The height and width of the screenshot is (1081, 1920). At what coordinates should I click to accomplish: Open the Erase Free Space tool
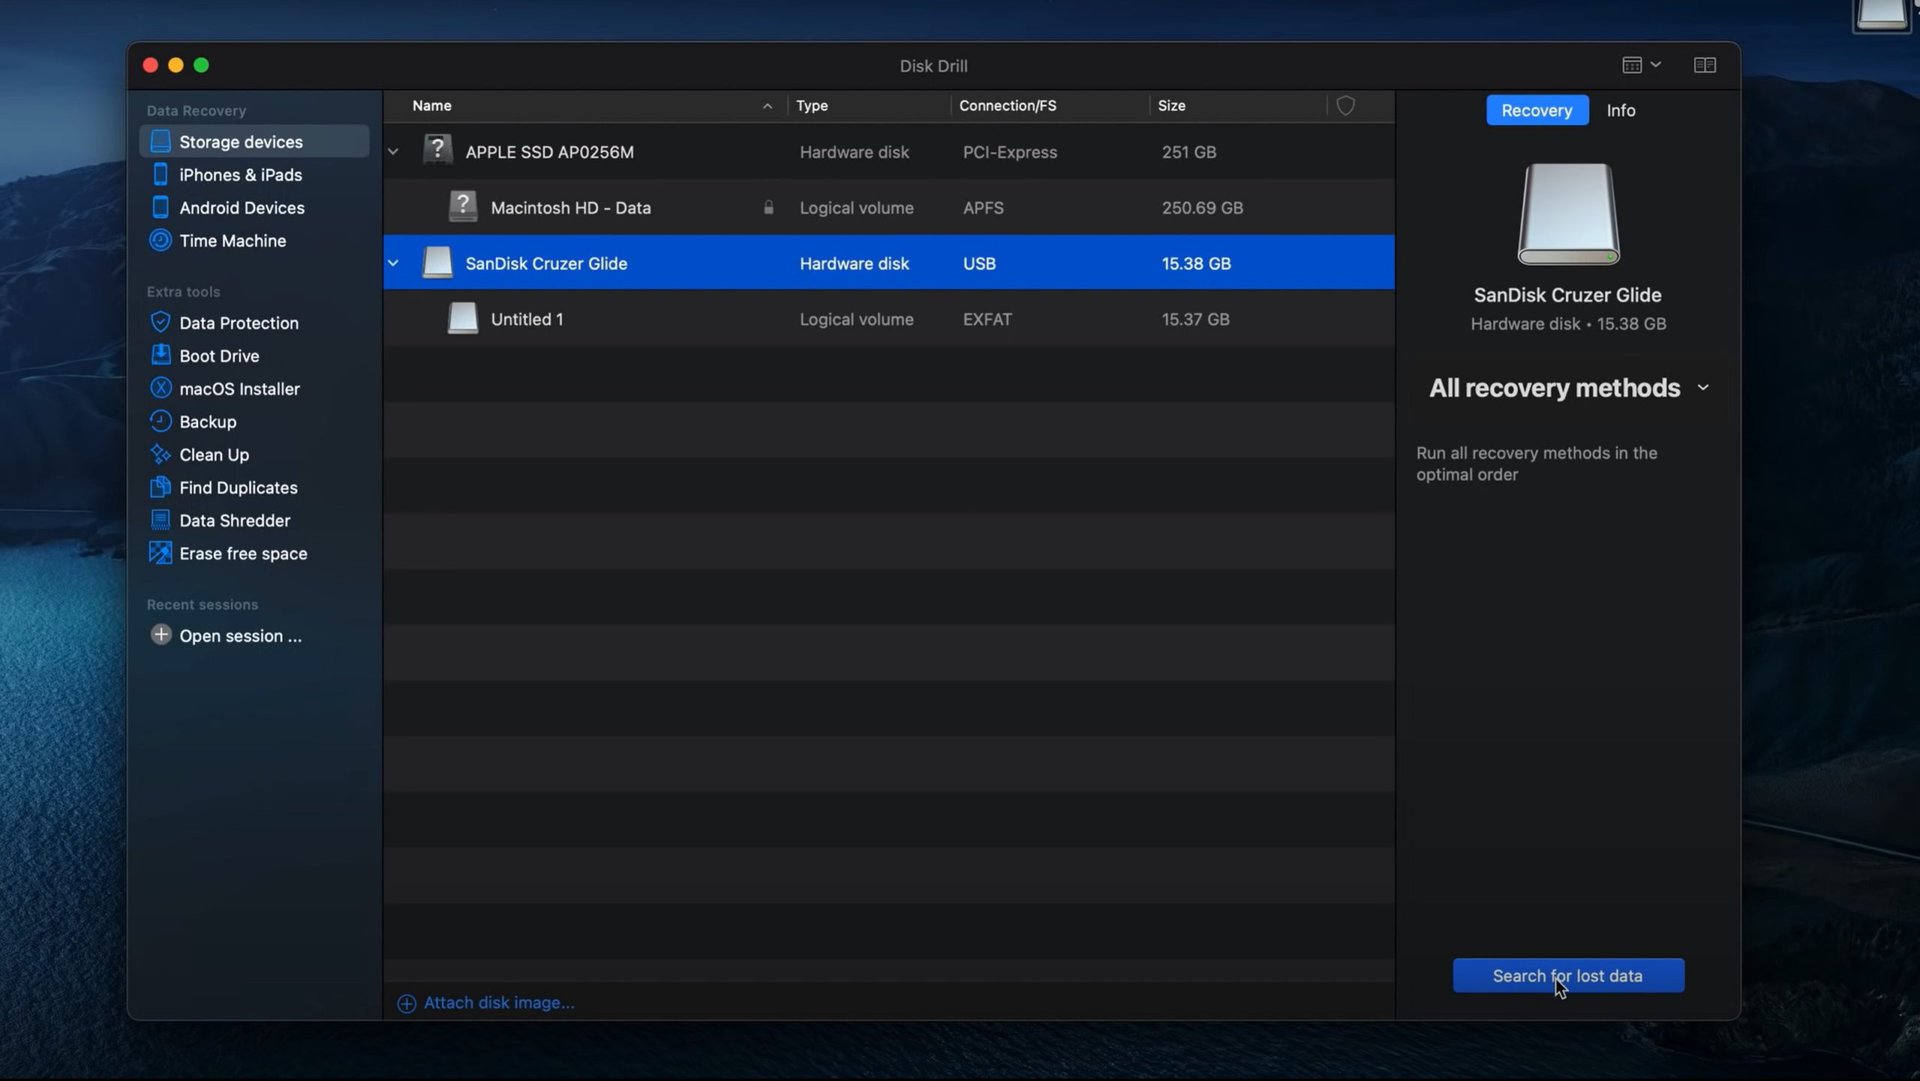click(x=244, y=552)
